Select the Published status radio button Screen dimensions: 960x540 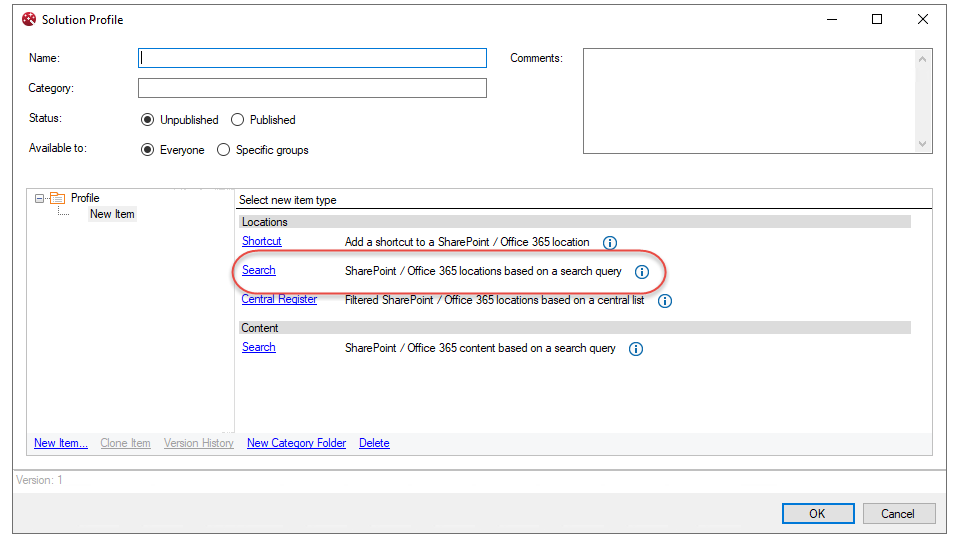(238, 120)
